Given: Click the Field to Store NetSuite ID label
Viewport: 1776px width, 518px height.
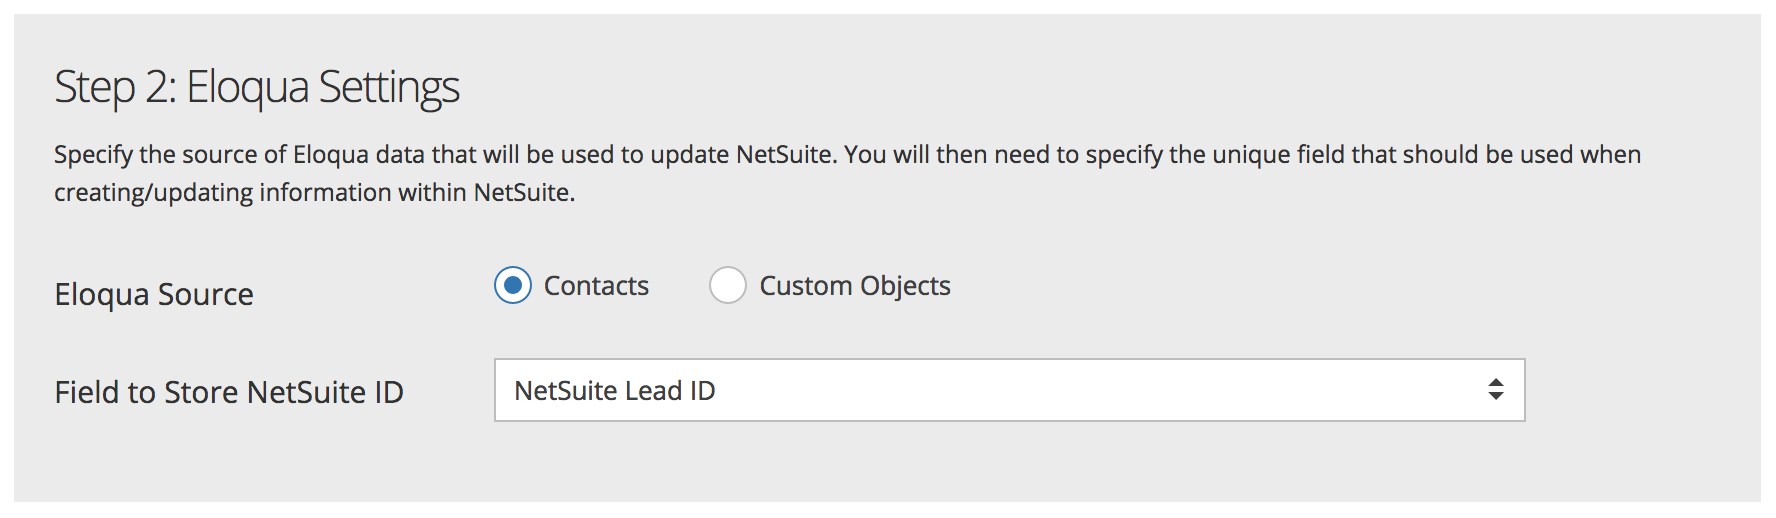Looking at the screenshot, I should coord(229,392).
